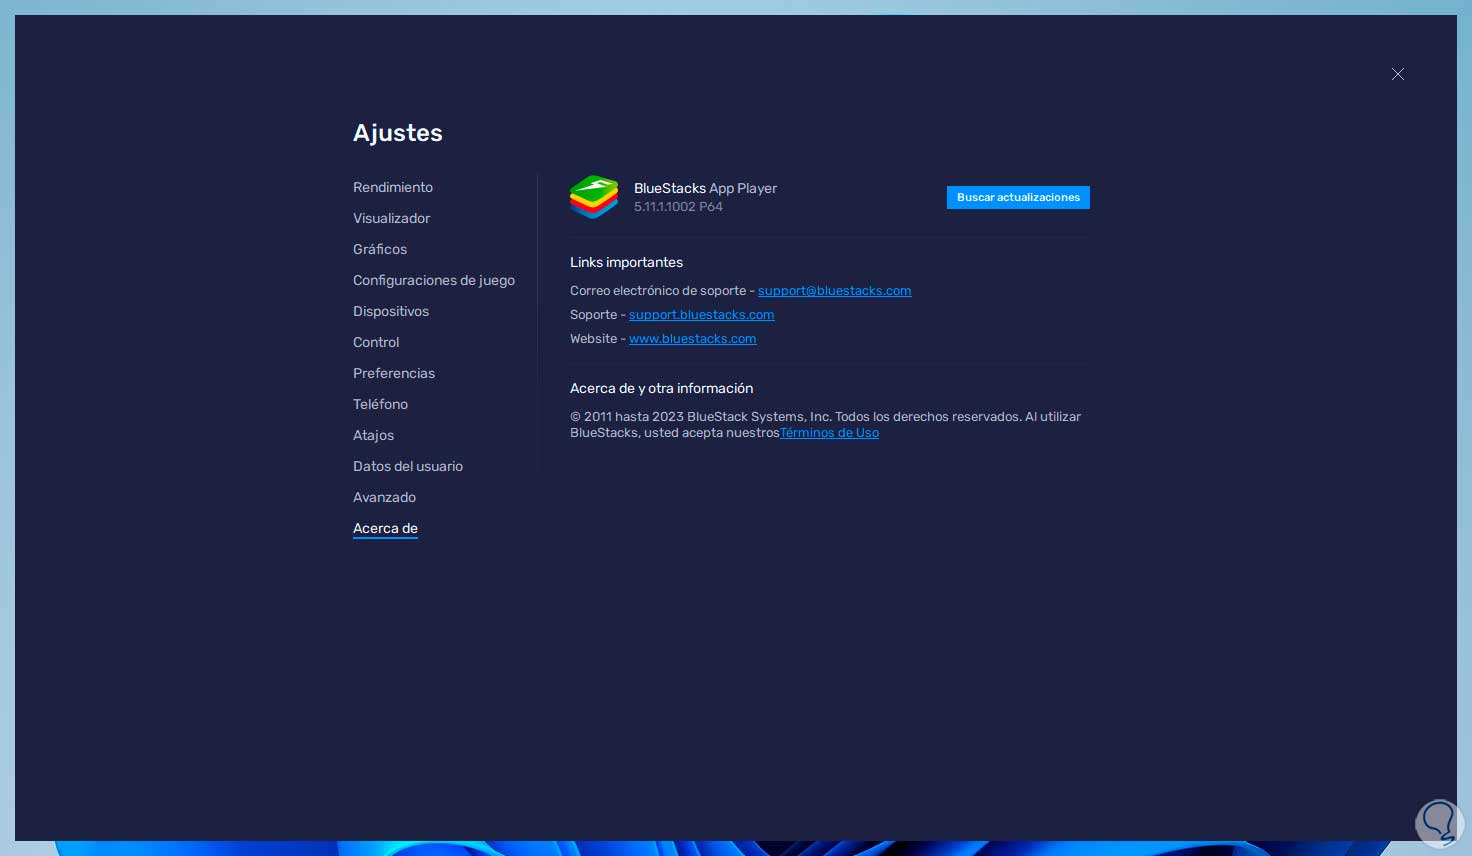The image size is (1472, 856).
Task: Open Datos del usuario
Action: [x=408, y=466]
